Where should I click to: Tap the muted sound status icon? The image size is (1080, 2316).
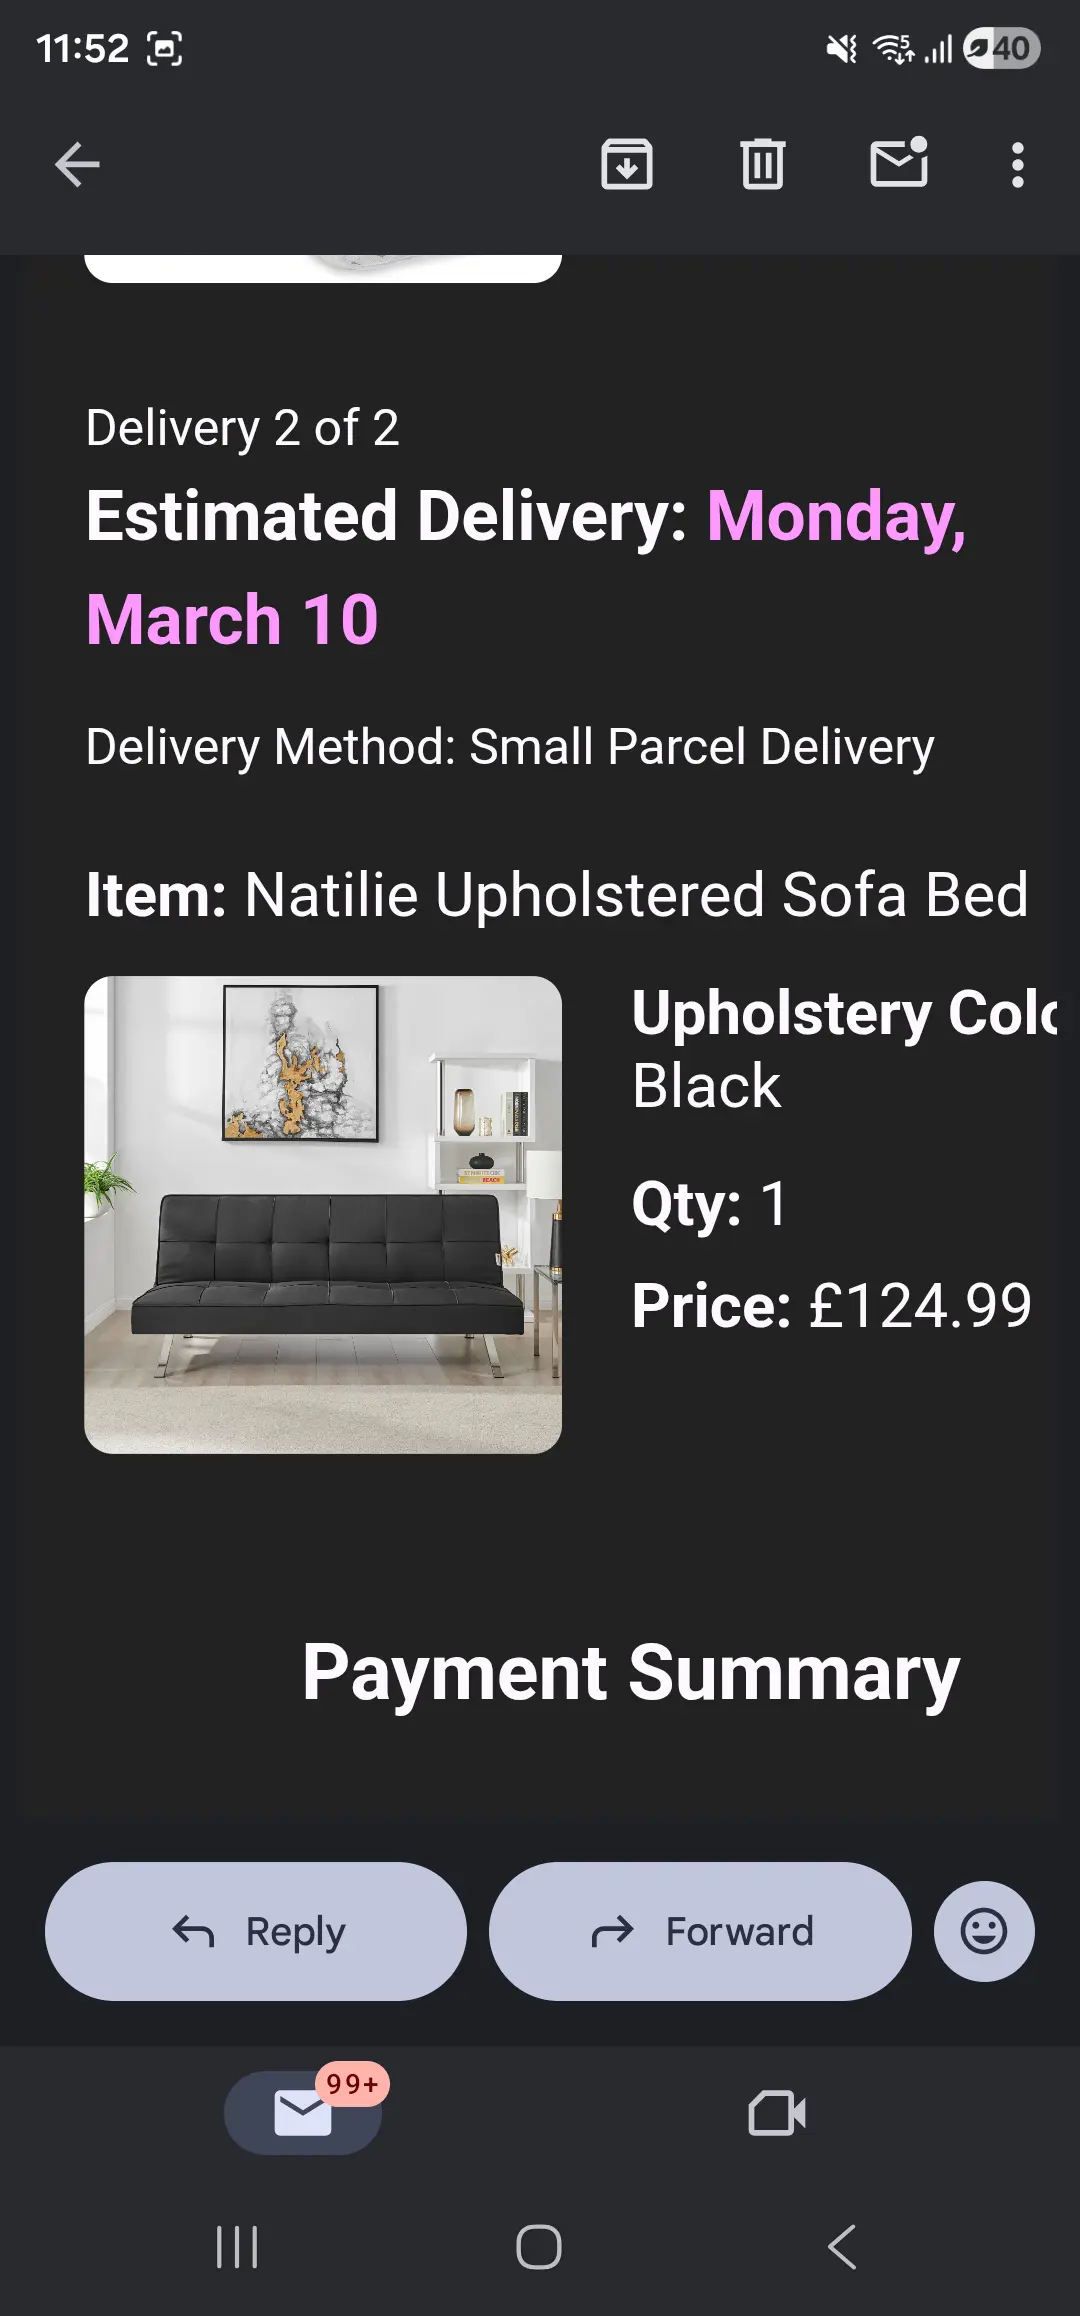coord(842,48)
